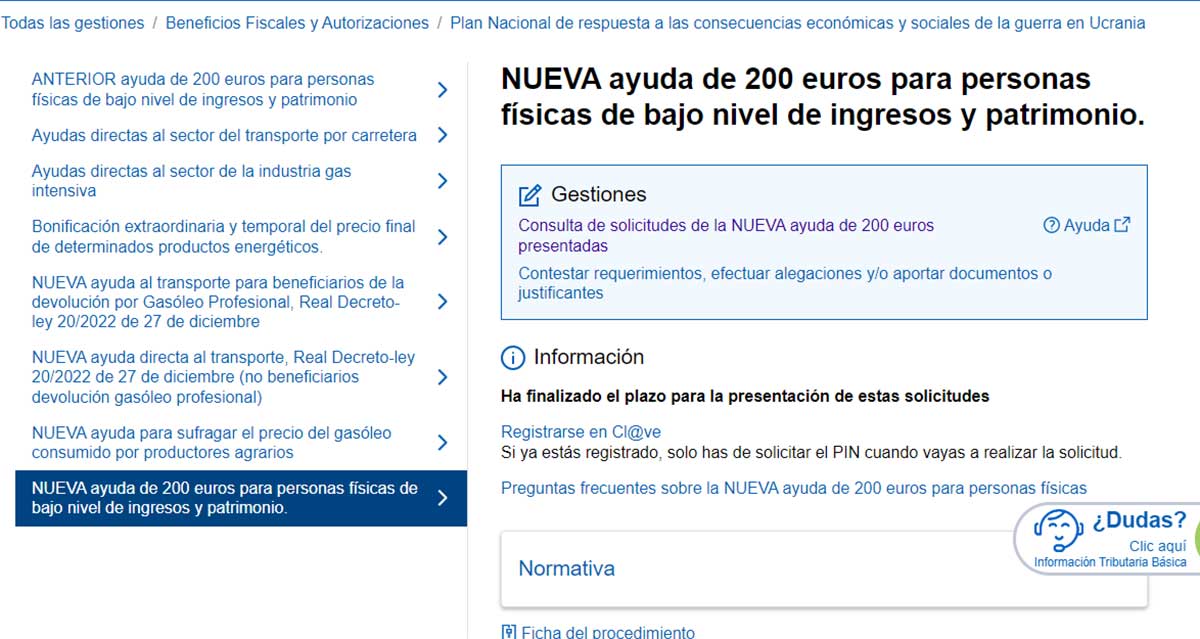
Task: Click the Información circle icon
Action: [512, 358]
